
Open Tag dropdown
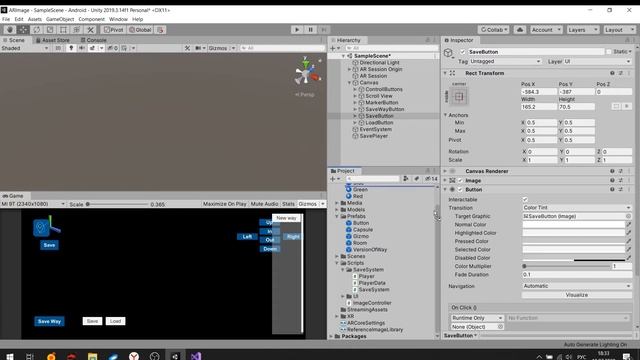pos(505,61)
